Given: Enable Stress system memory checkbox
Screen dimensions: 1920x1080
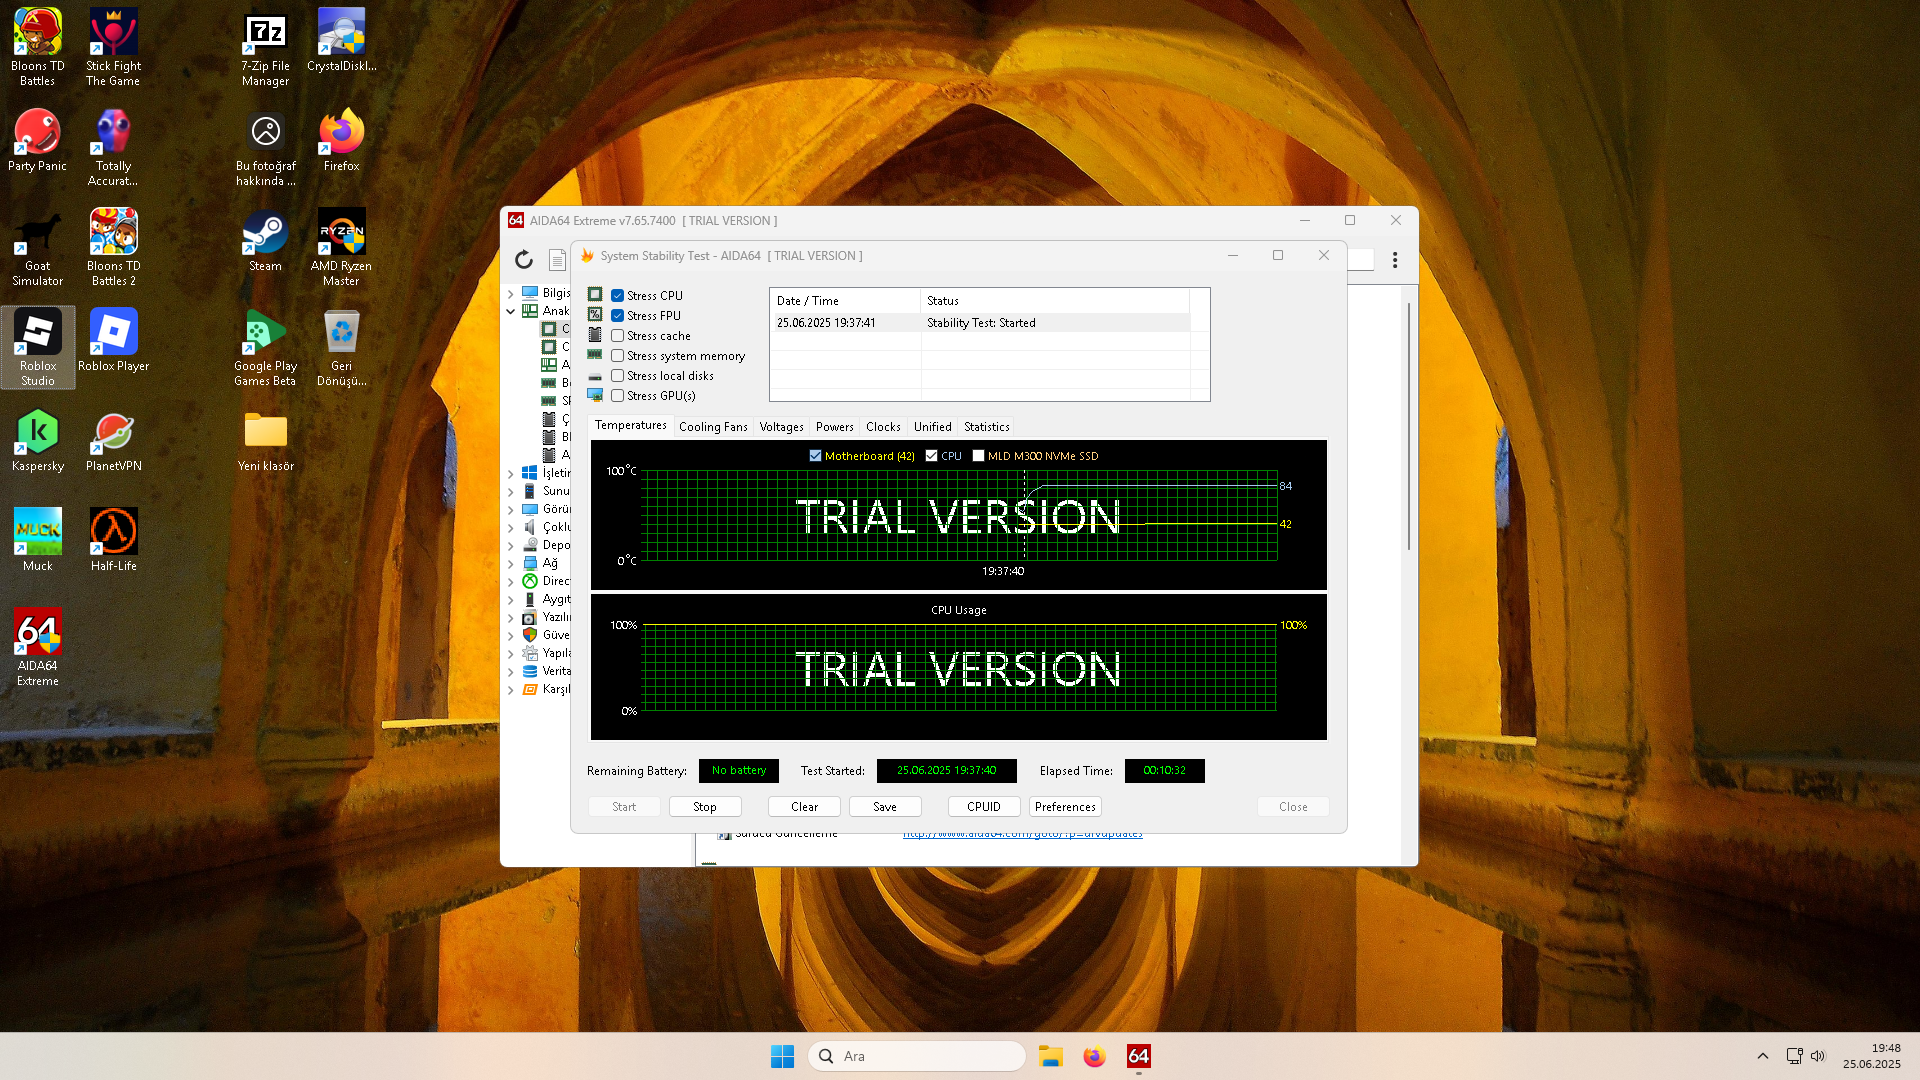Looking at the screenshot, I should [618, 356].
